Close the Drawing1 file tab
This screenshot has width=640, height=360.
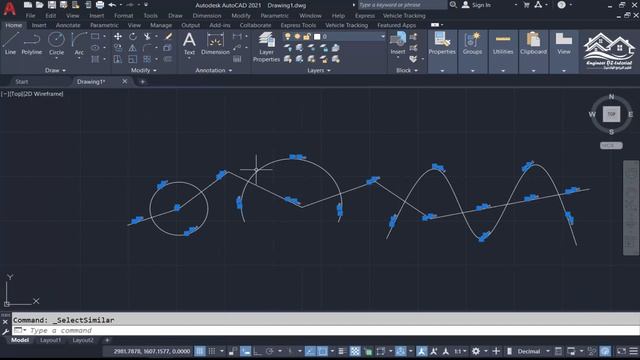(x=124, y=81)
